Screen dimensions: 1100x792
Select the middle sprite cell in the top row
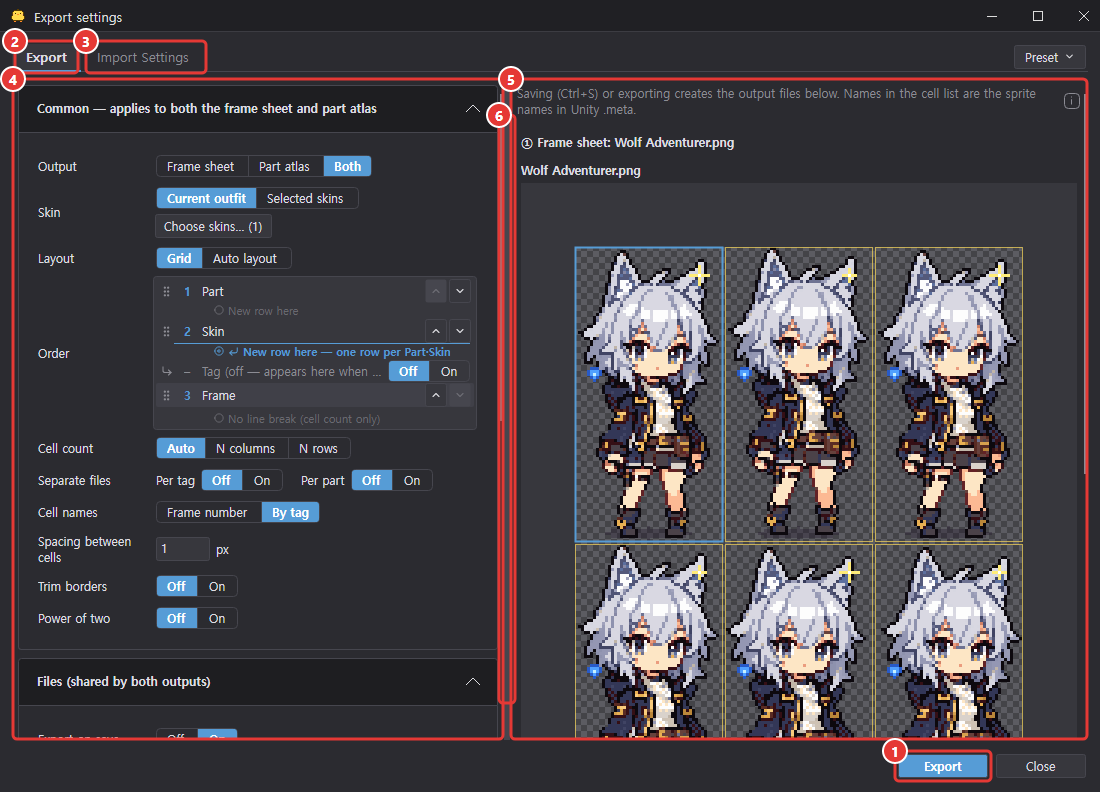[799, 394]
